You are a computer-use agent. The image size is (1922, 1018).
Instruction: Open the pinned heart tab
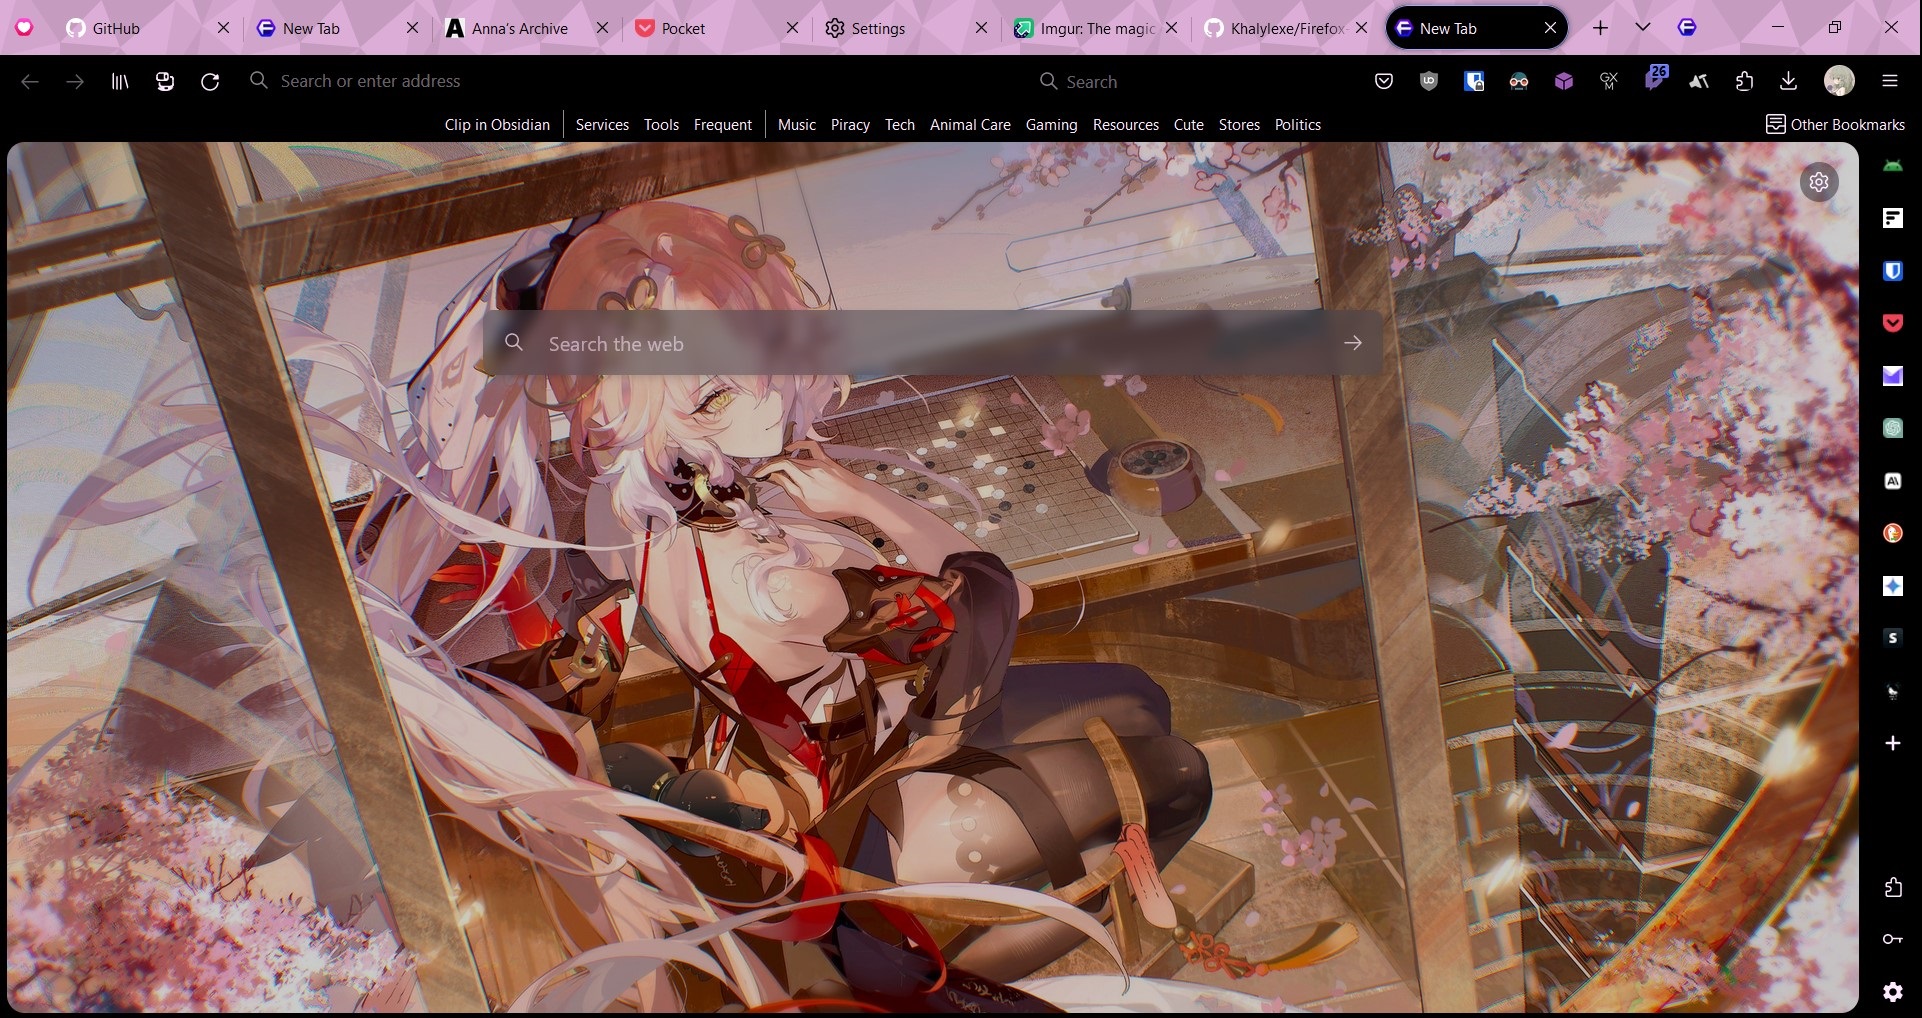pyautogui.click(x=24, y=28)
